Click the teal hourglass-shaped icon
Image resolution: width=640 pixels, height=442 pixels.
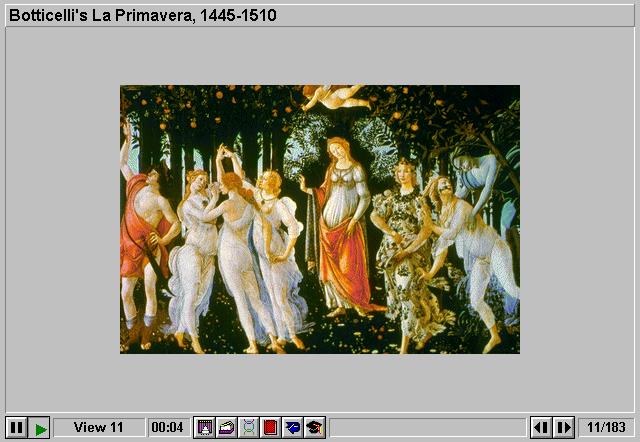[x=249, y=427]
